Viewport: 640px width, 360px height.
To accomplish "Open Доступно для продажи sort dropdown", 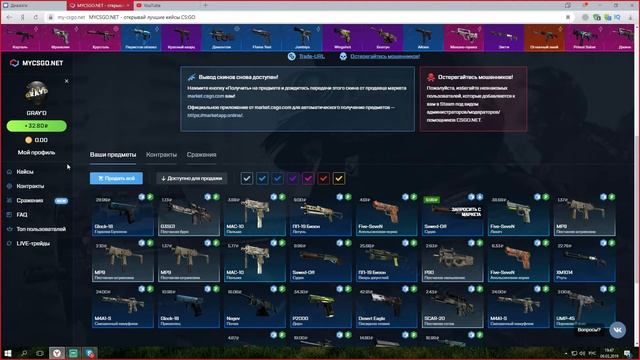I will (191, 178).
